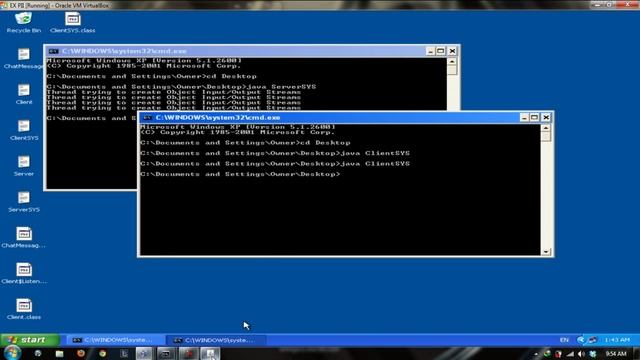Click scroll-up arrow in front cmd window

(x=546, y=128)
